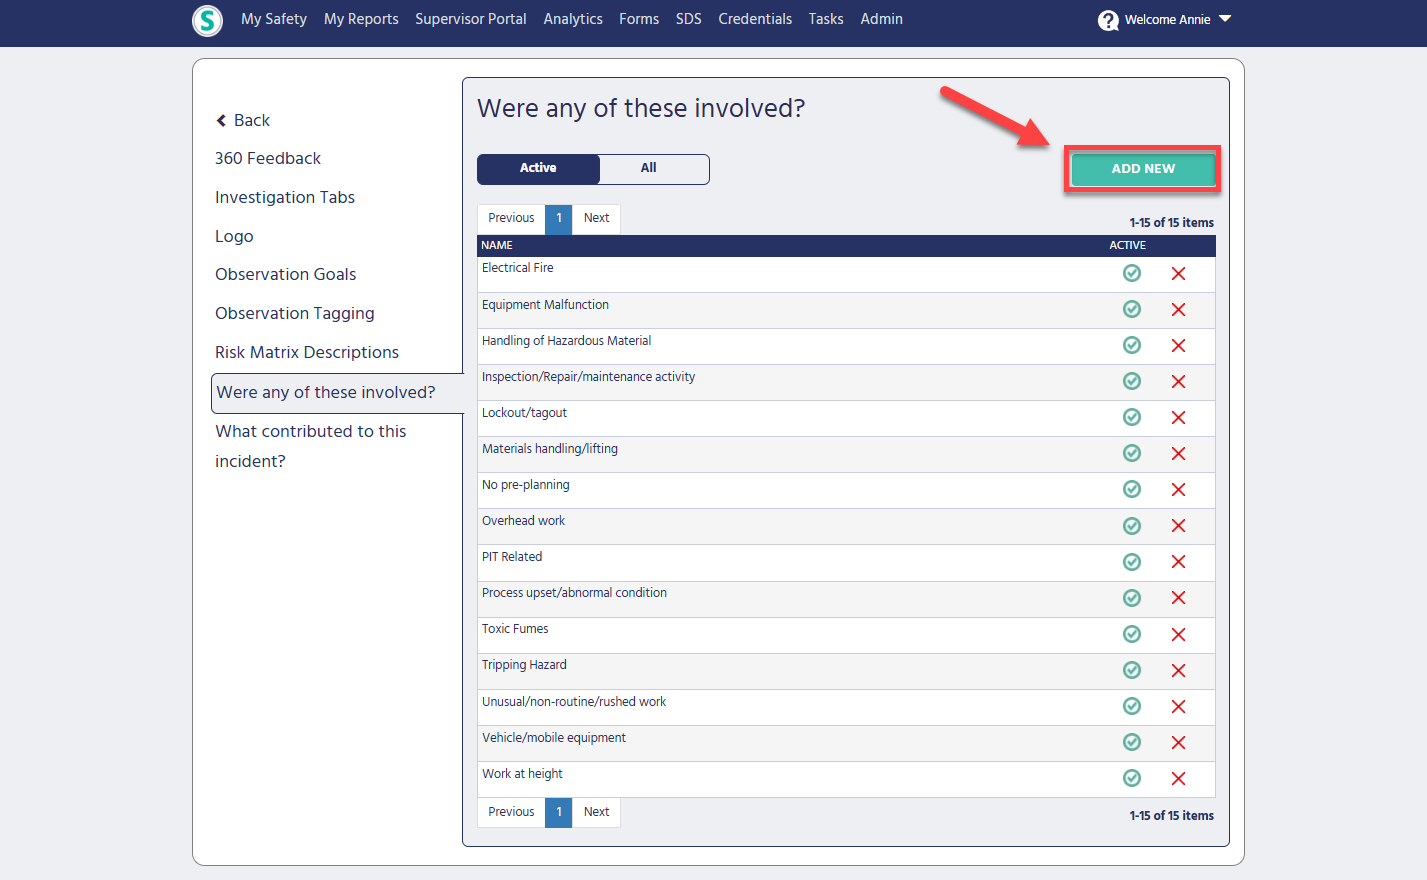Click red X for Unusual/non-routine/rushed work
1427x880 pixels.
point(1178,707)
